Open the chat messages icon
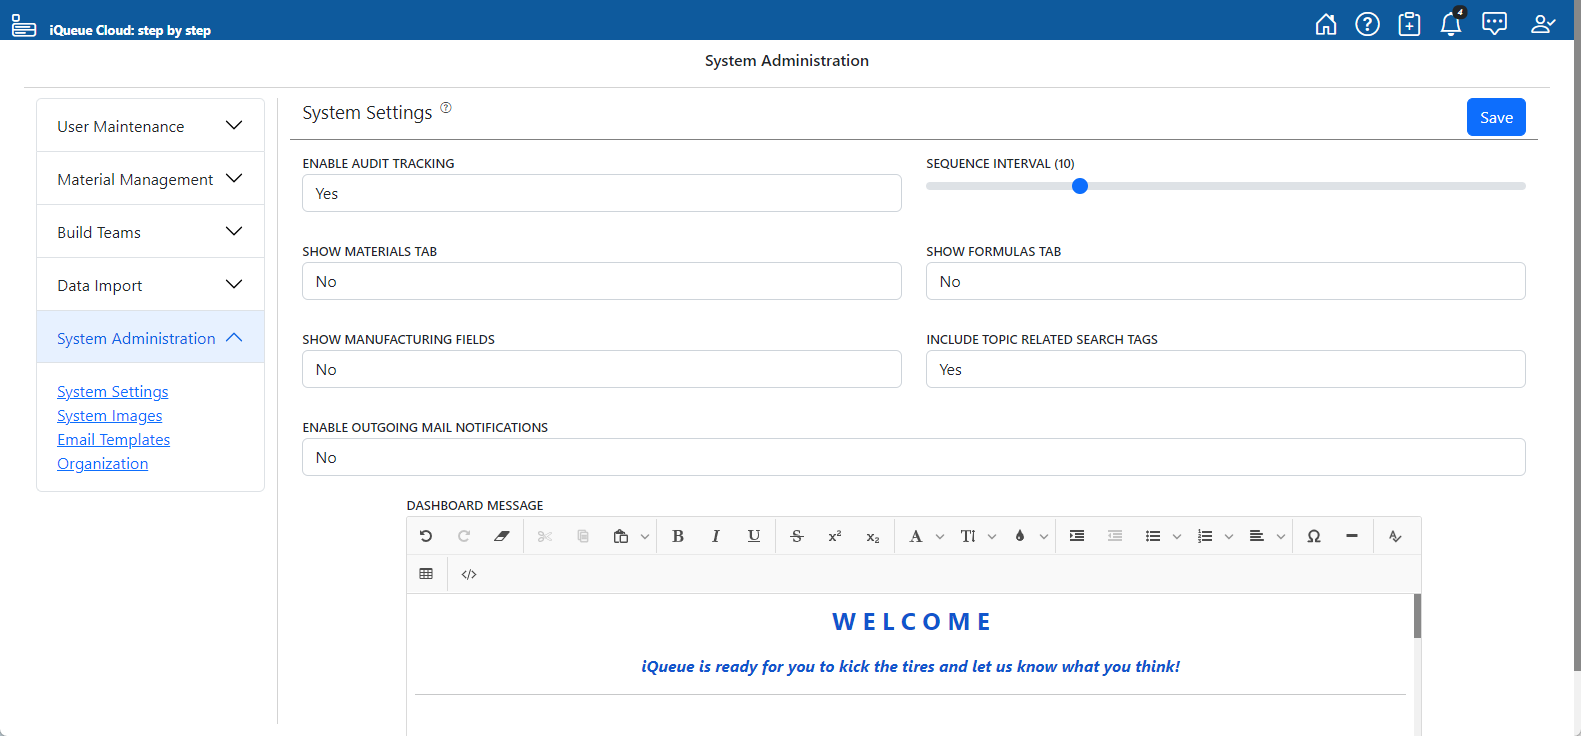Viewport: 1581px width, 736px height. click(1494, 24)
